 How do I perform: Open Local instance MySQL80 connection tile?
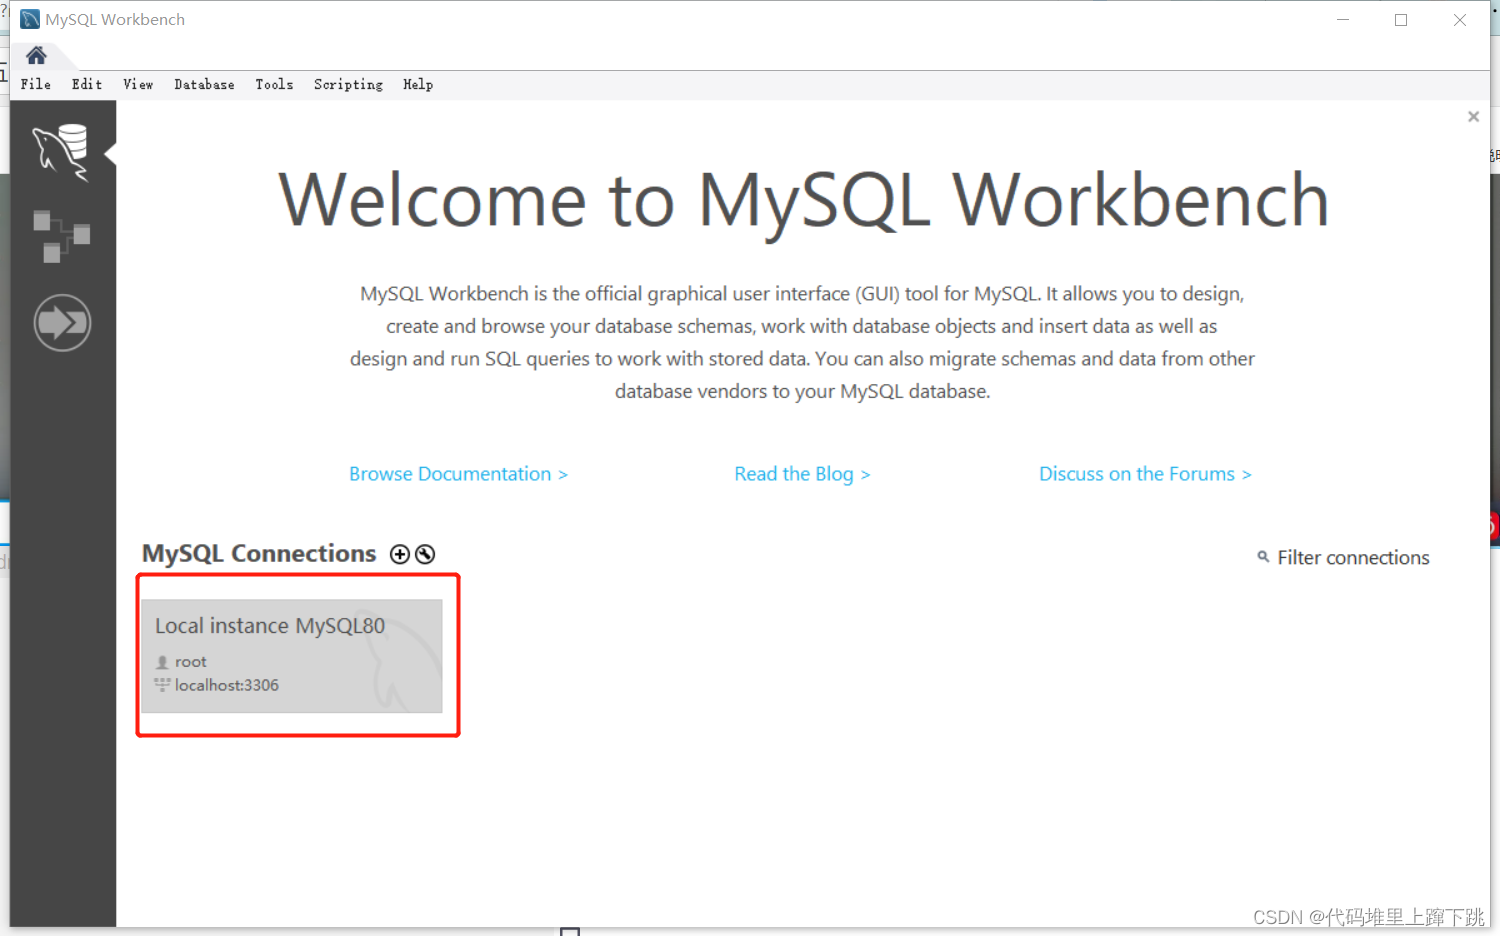[x=292, y=656]
